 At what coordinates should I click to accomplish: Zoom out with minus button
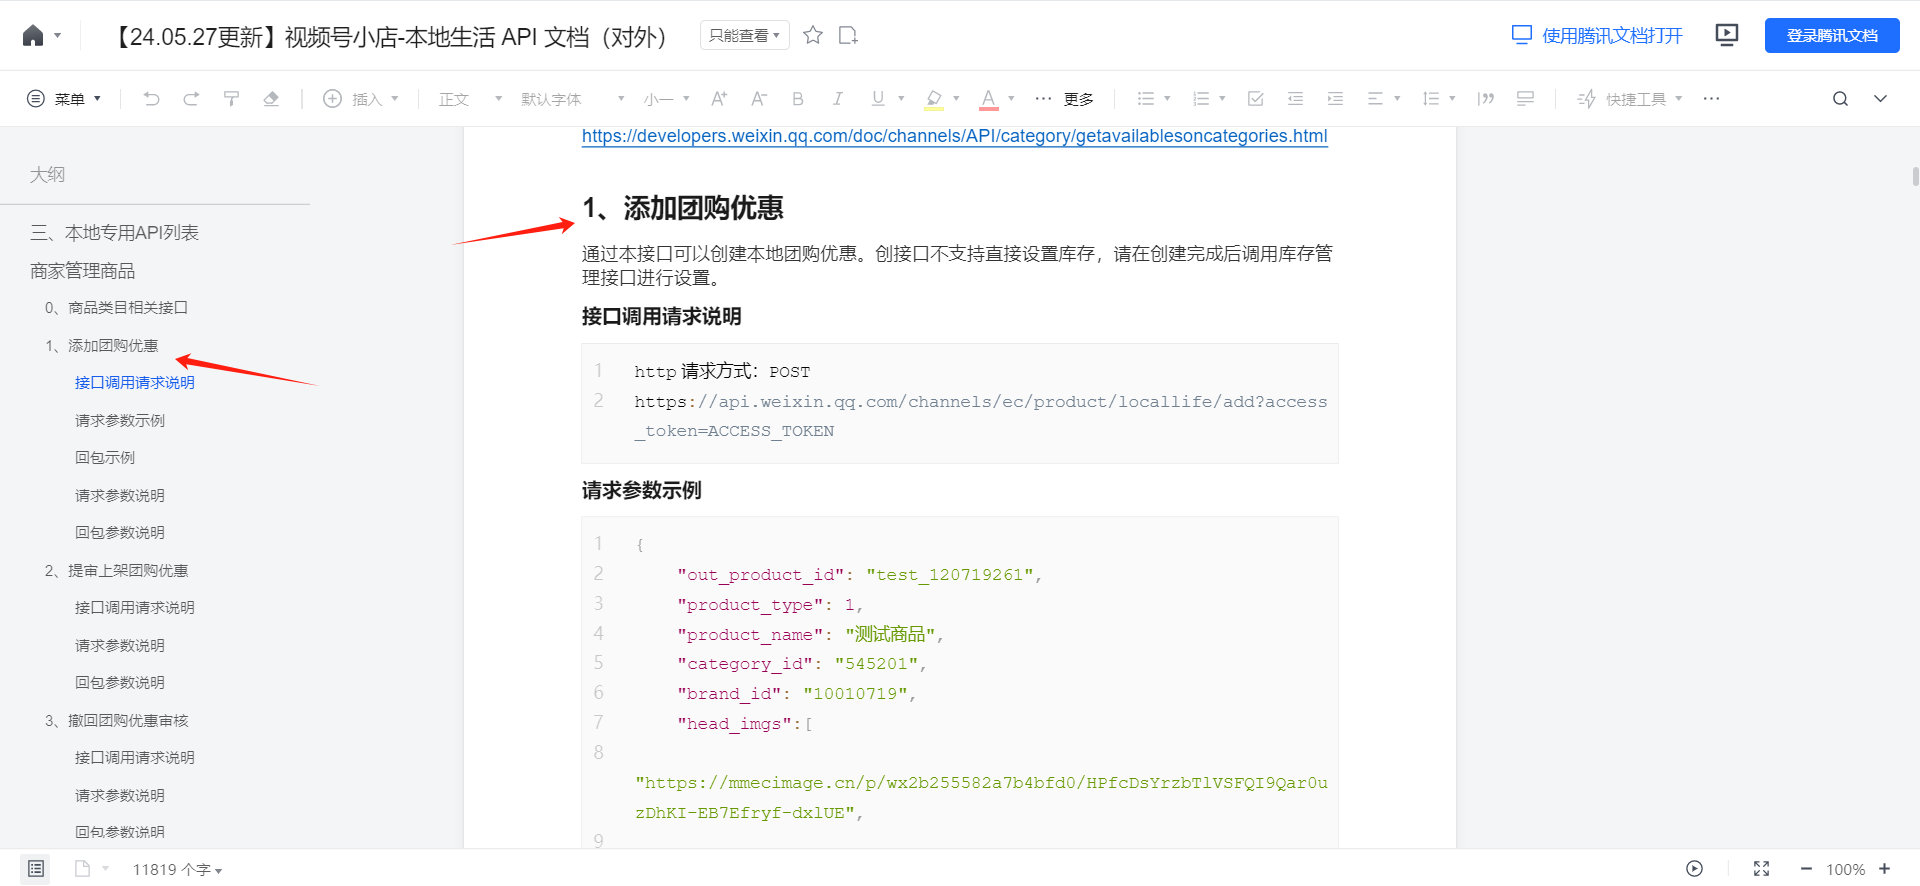coord(1806,869)
